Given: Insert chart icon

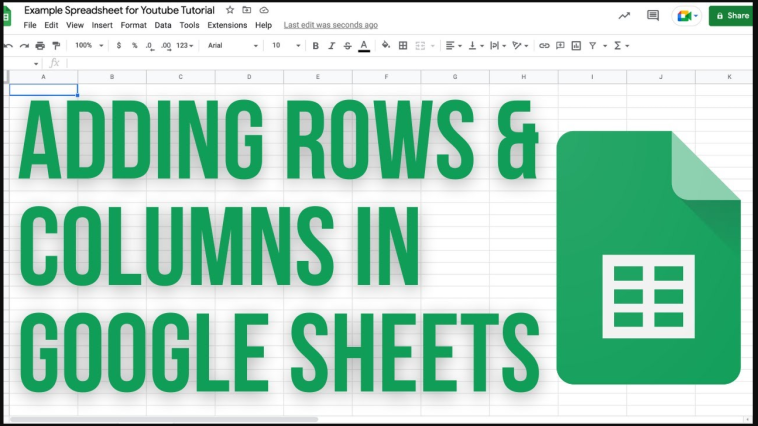Looking at the screenshot, I should coord(576,45).
